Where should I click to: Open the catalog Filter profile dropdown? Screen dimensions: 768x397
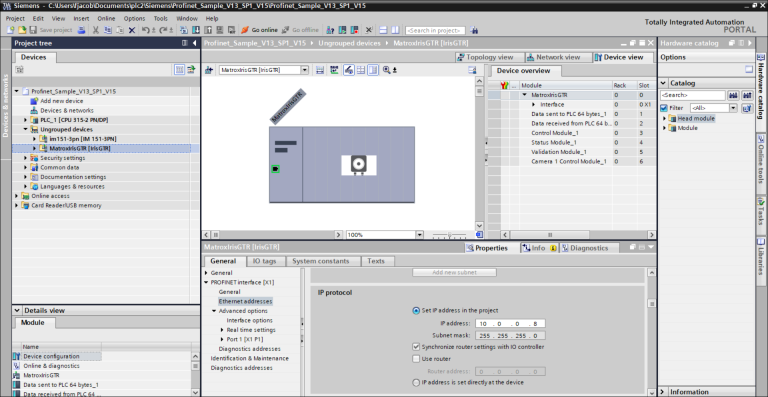point(733,108)
